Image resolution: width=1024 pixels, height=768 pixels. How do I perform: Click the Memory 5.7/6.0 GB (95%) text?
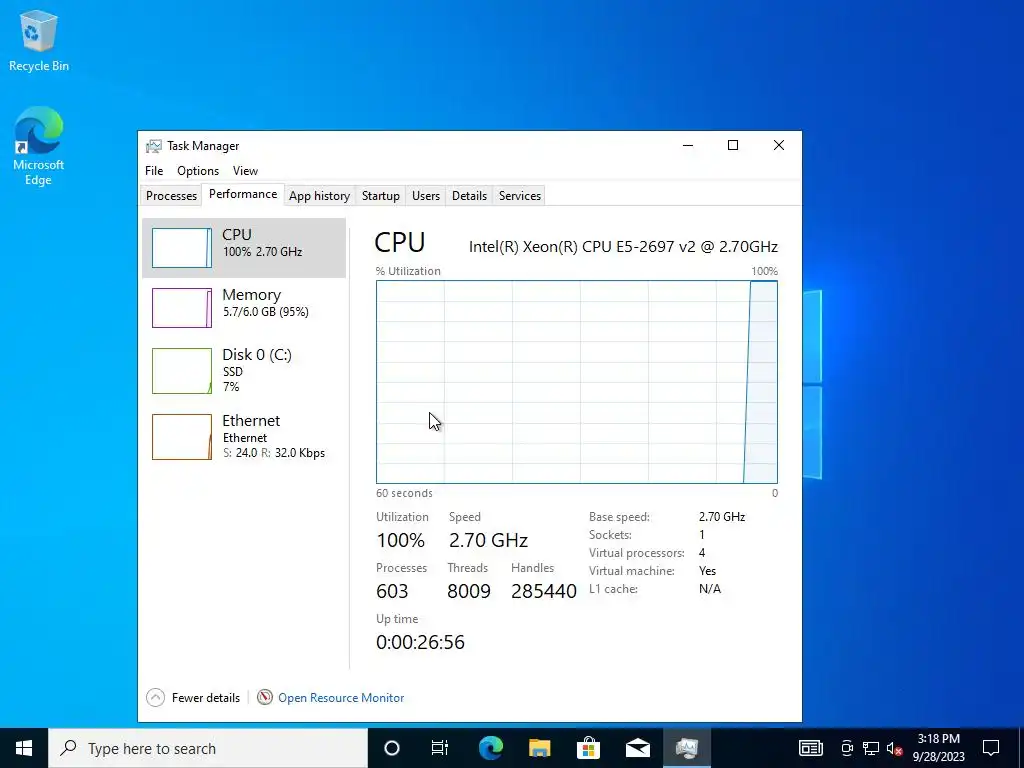coord(266,312)
